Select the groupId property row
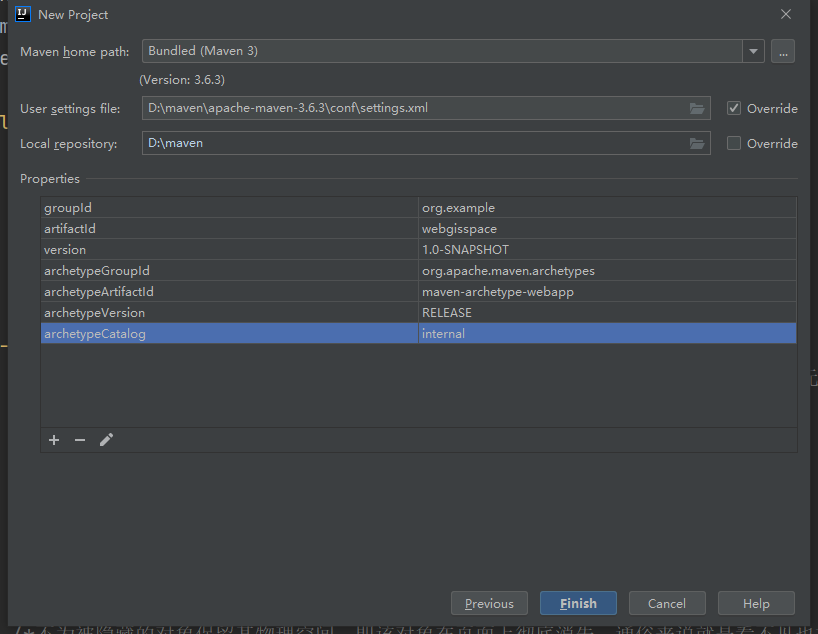Screen dimensions: 818x634 (x=418, y=208)
